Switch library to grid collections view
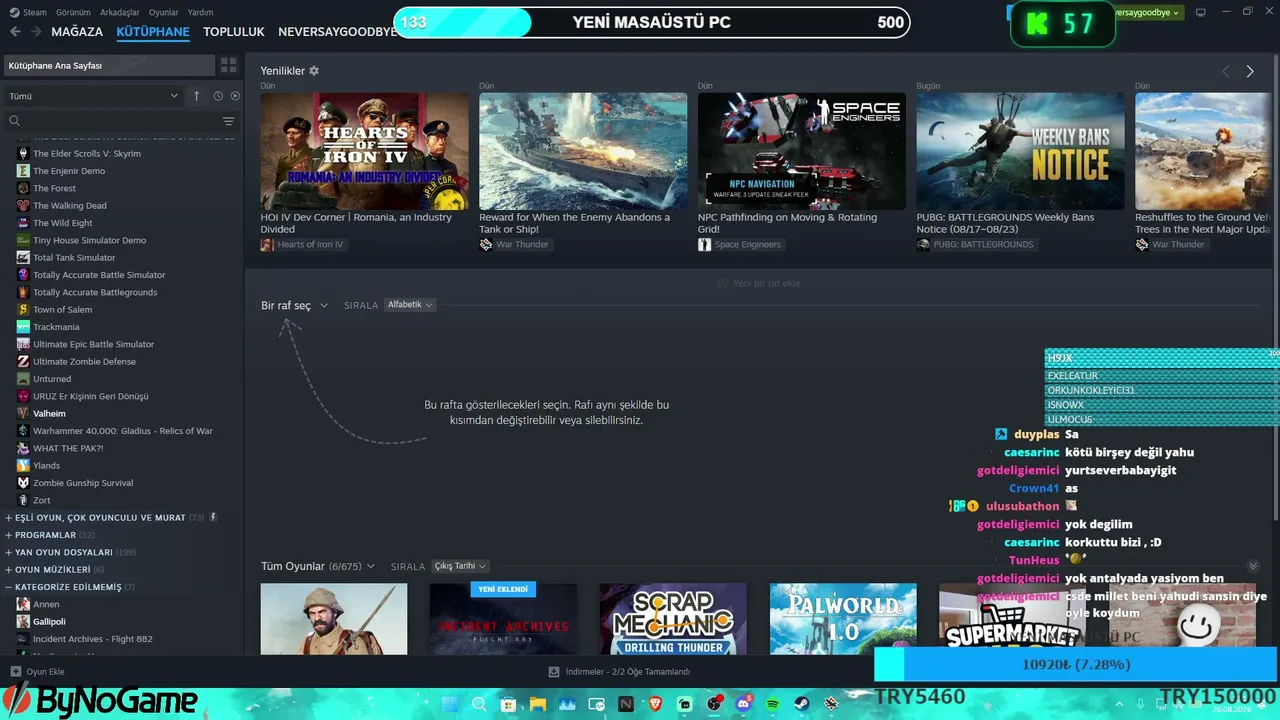 (229, 65)
